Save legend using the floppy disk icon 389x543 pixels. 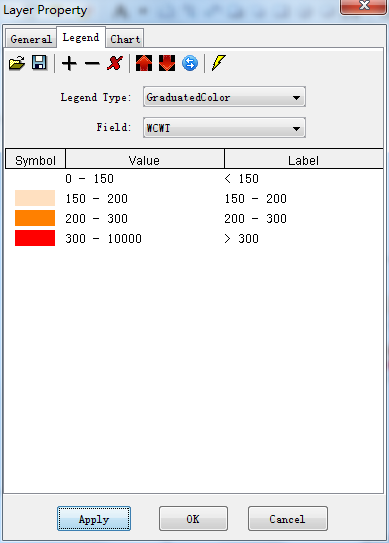[x=39, y=63]
